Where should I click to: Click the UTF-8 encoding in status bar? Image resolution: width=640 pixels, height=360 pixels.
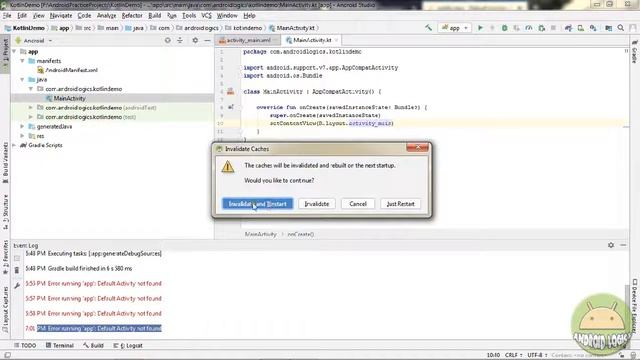click(x=537, y=355)
